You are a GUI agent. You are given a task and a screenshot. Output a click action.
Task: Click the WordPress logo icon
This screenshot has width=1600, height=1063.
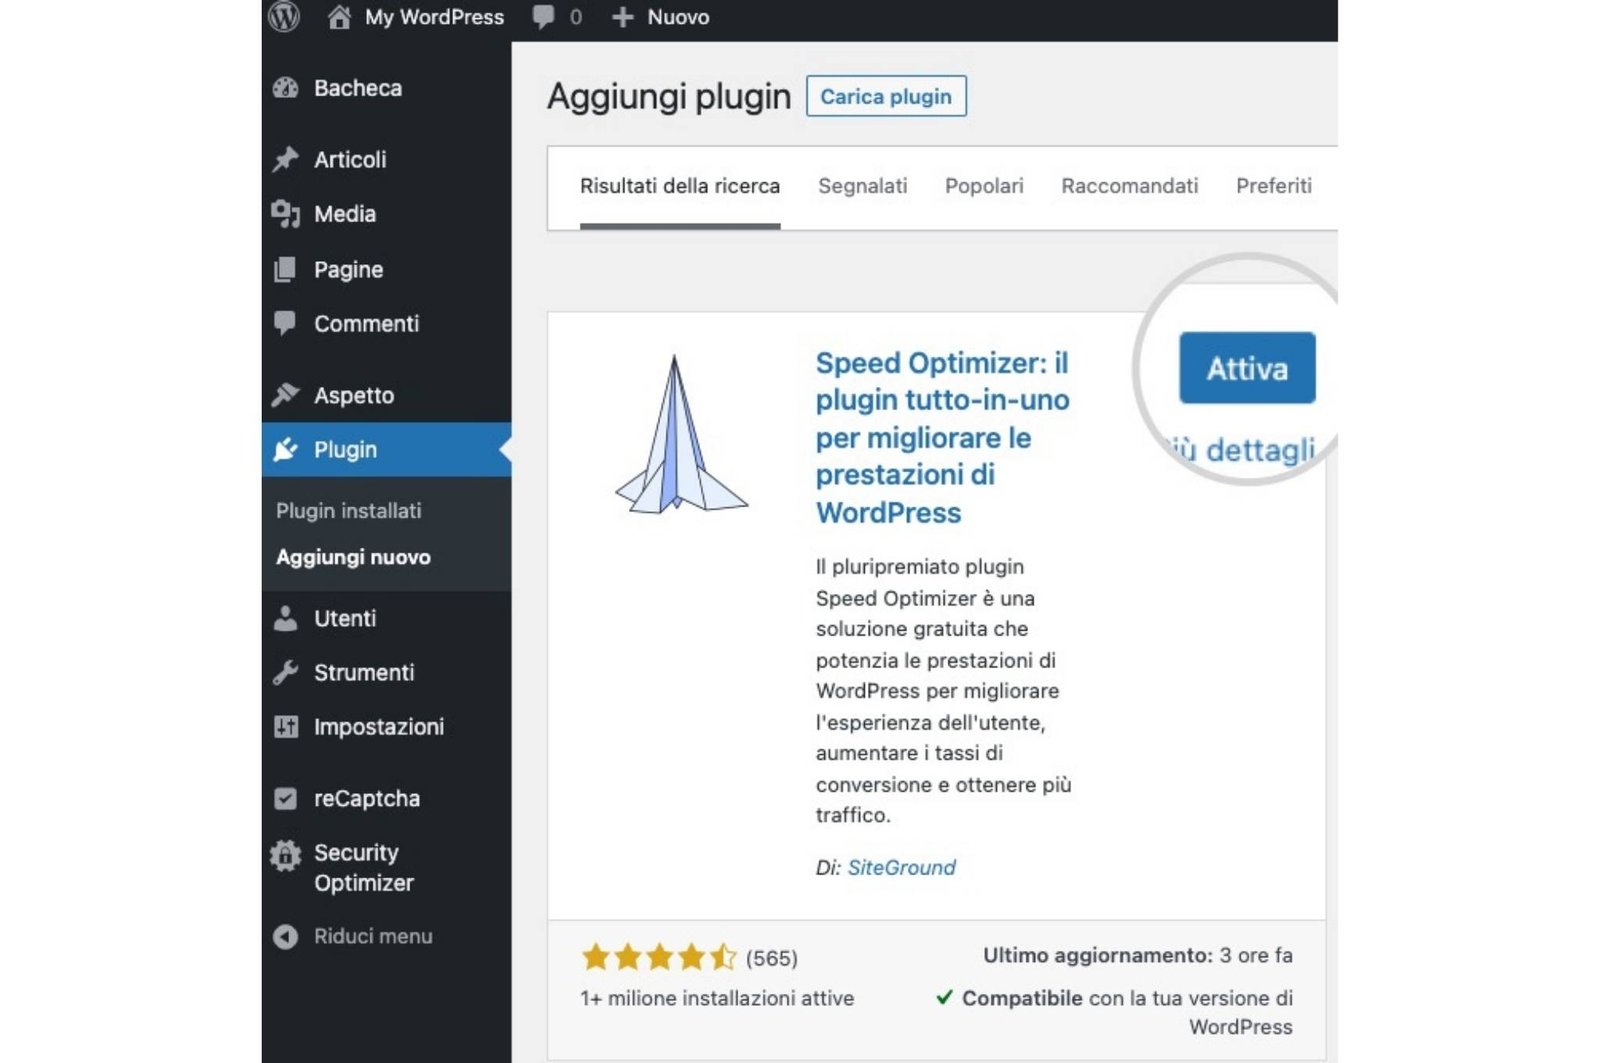pos(284,16)
